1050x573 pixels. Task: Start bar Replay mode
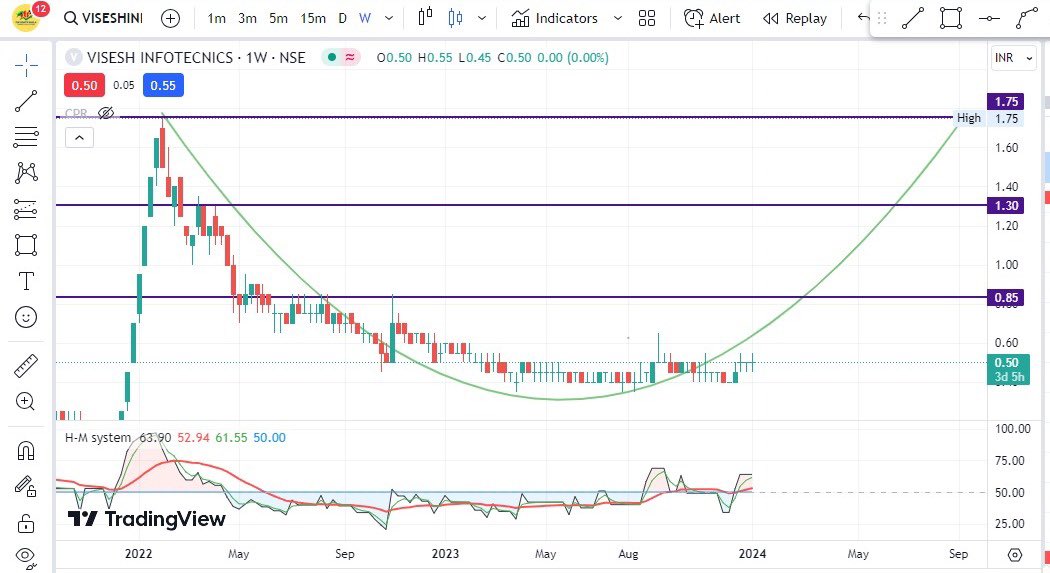(795, 18)
